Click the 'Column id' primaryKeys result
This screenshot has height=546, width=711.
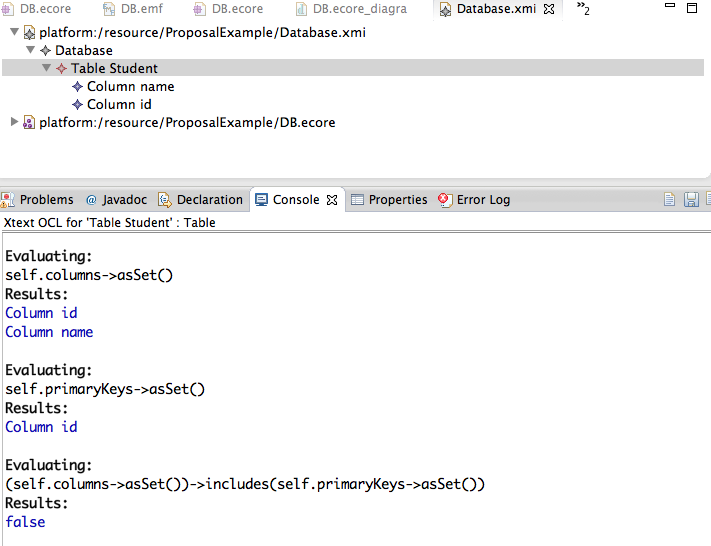pos(41,427)
